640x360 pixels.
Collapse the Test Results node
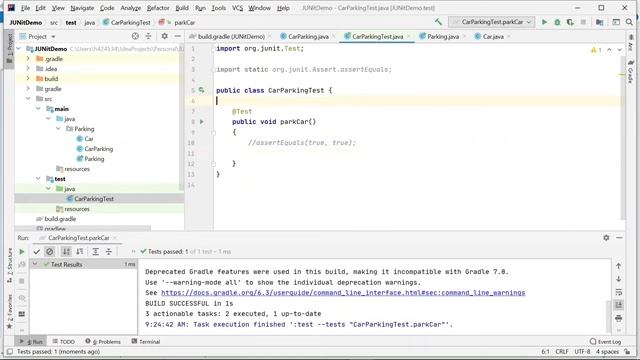(x=35, y=264)
